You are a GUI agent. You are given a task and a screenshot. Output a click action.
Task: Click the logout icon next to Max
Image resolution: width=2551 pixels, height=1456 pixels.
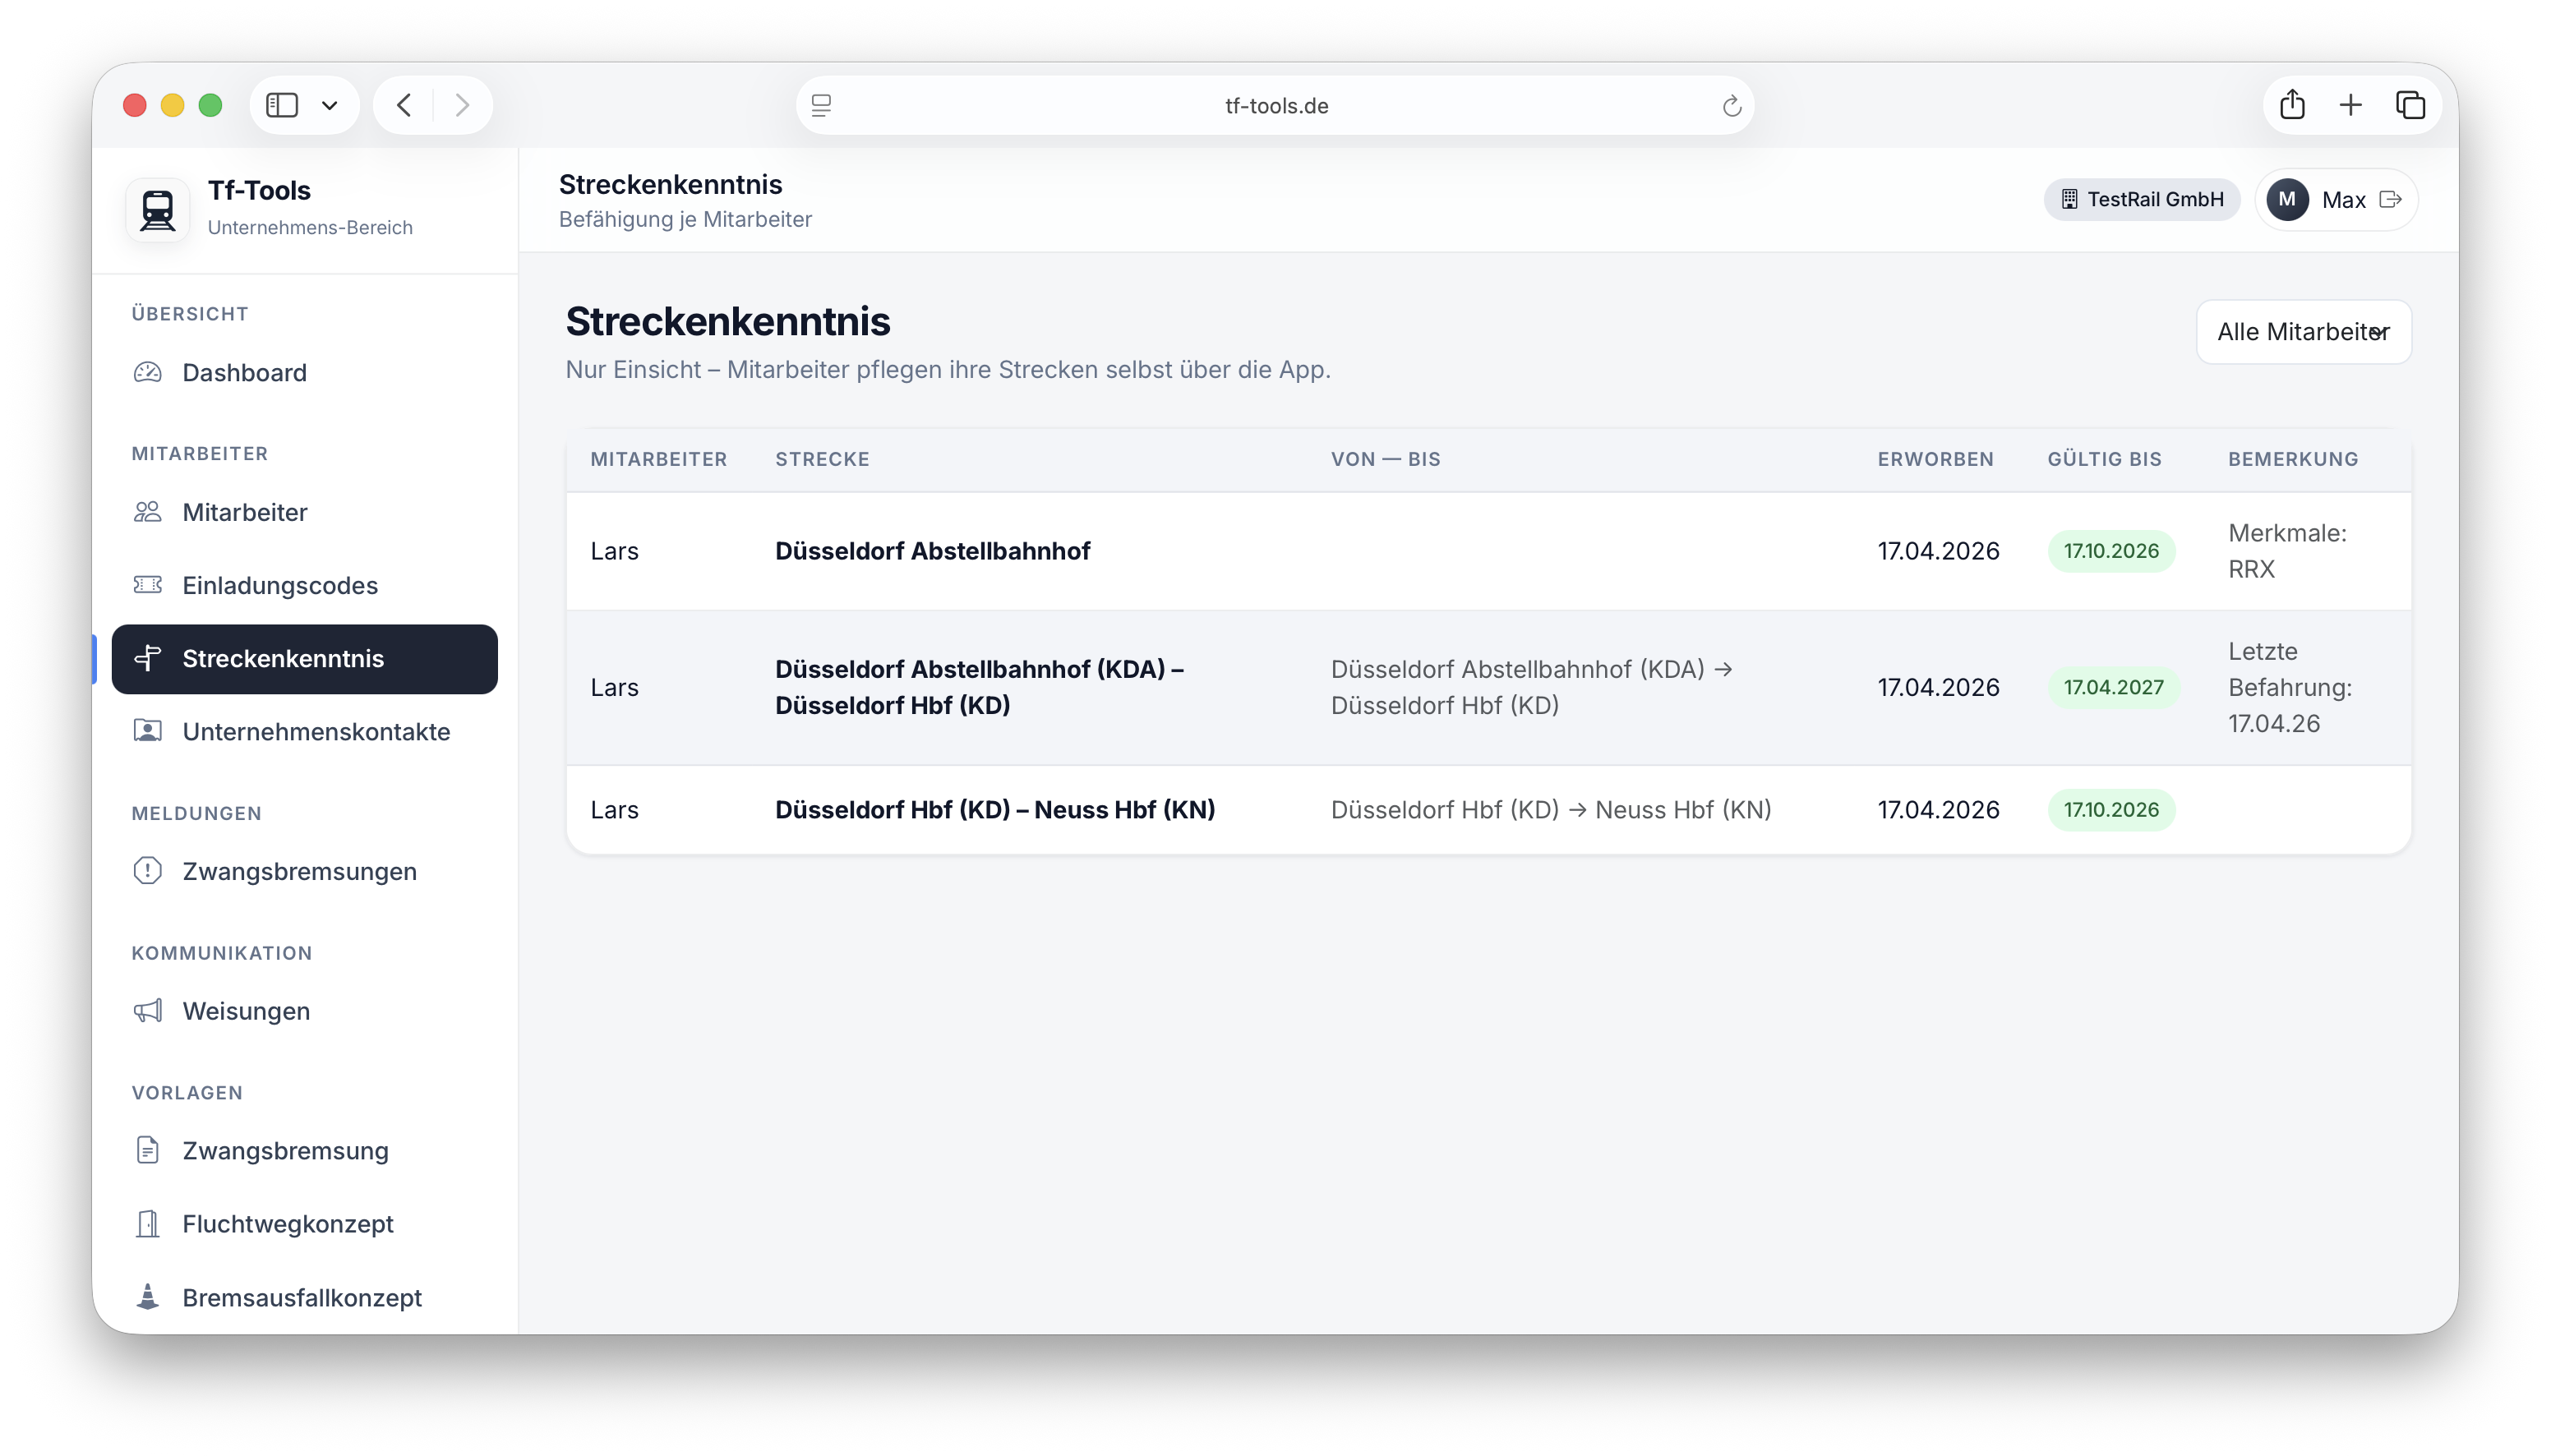[x=2390, y=200]
